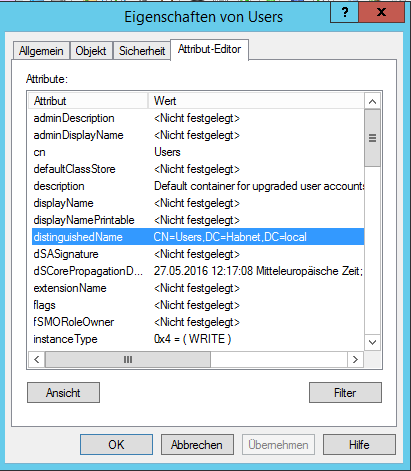Click the vertical scrollbar thumb
This screenshot has width=411, height=471.
pyautogui.click(x=372, y=138)
